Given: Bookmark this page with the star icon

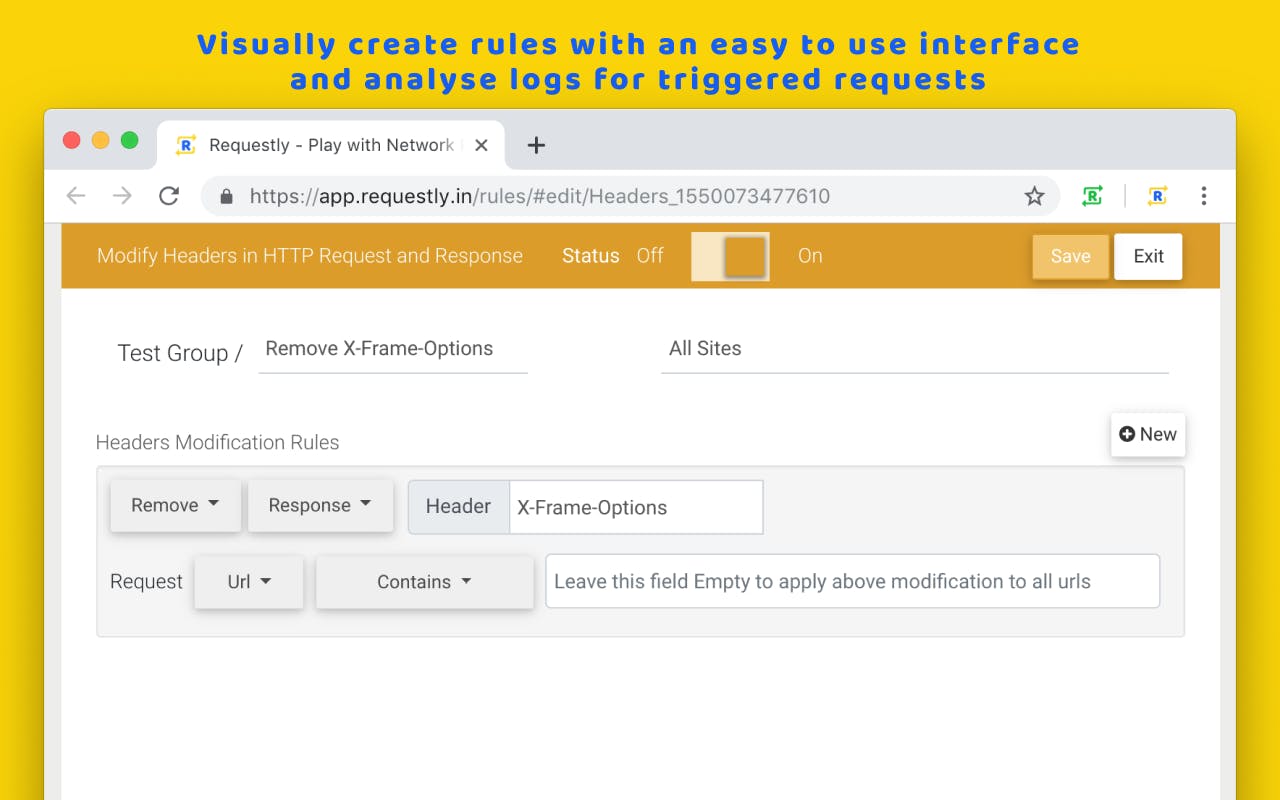Looking at the screenshot, I should [x=1034, y=196].
